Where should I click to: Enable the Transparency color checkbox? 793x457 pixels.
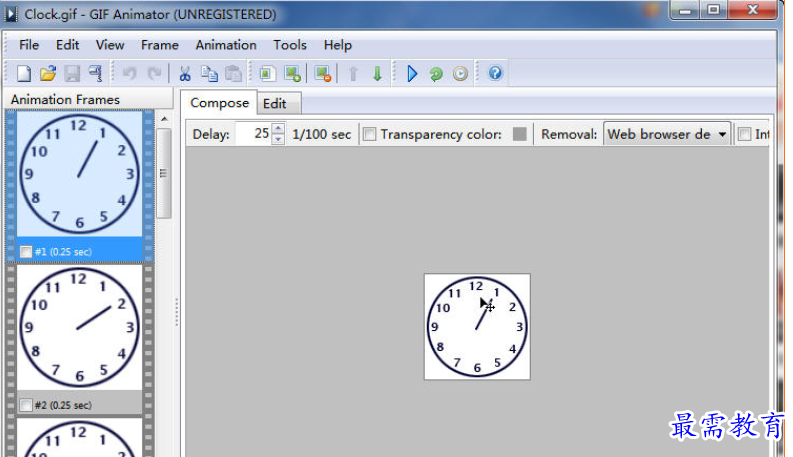(x=370, y=134)
